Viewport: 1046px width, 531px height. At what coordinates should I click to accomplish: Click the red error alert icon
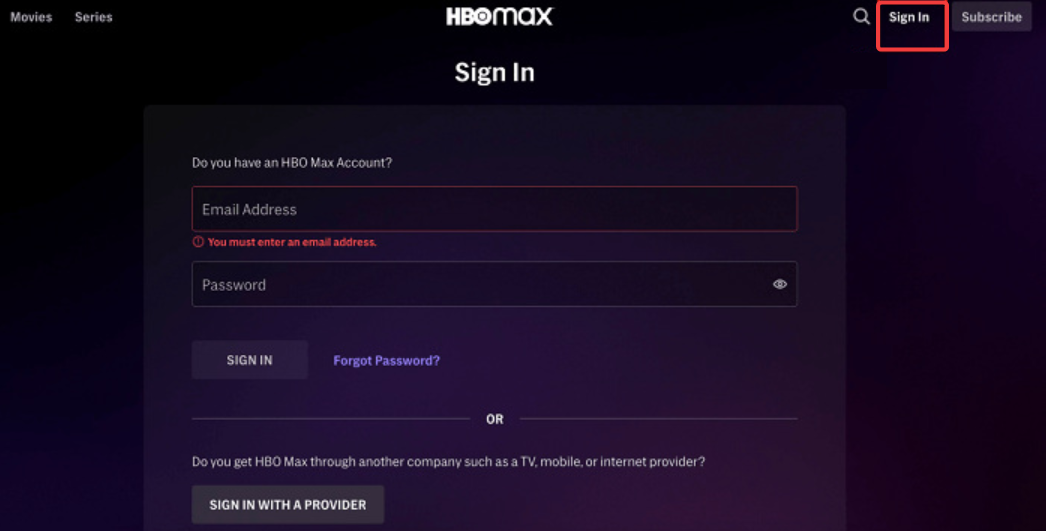click(198, 242)
